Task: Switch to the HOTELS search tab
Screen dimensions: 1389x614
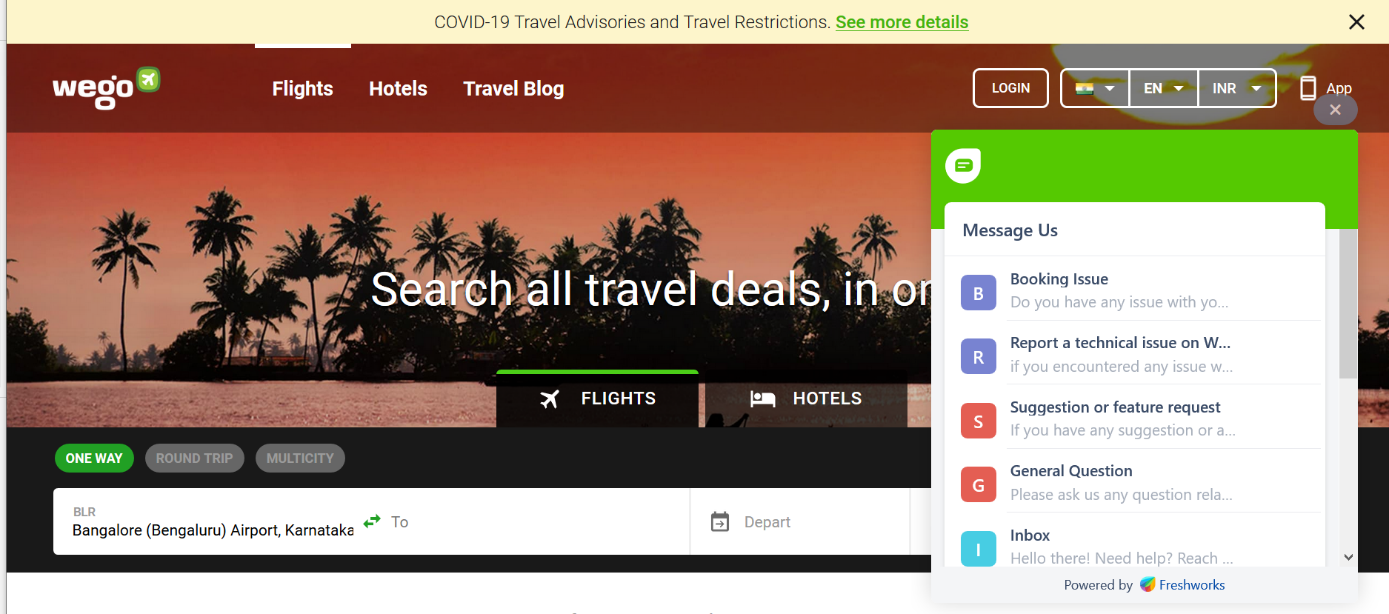Action: 805,399
